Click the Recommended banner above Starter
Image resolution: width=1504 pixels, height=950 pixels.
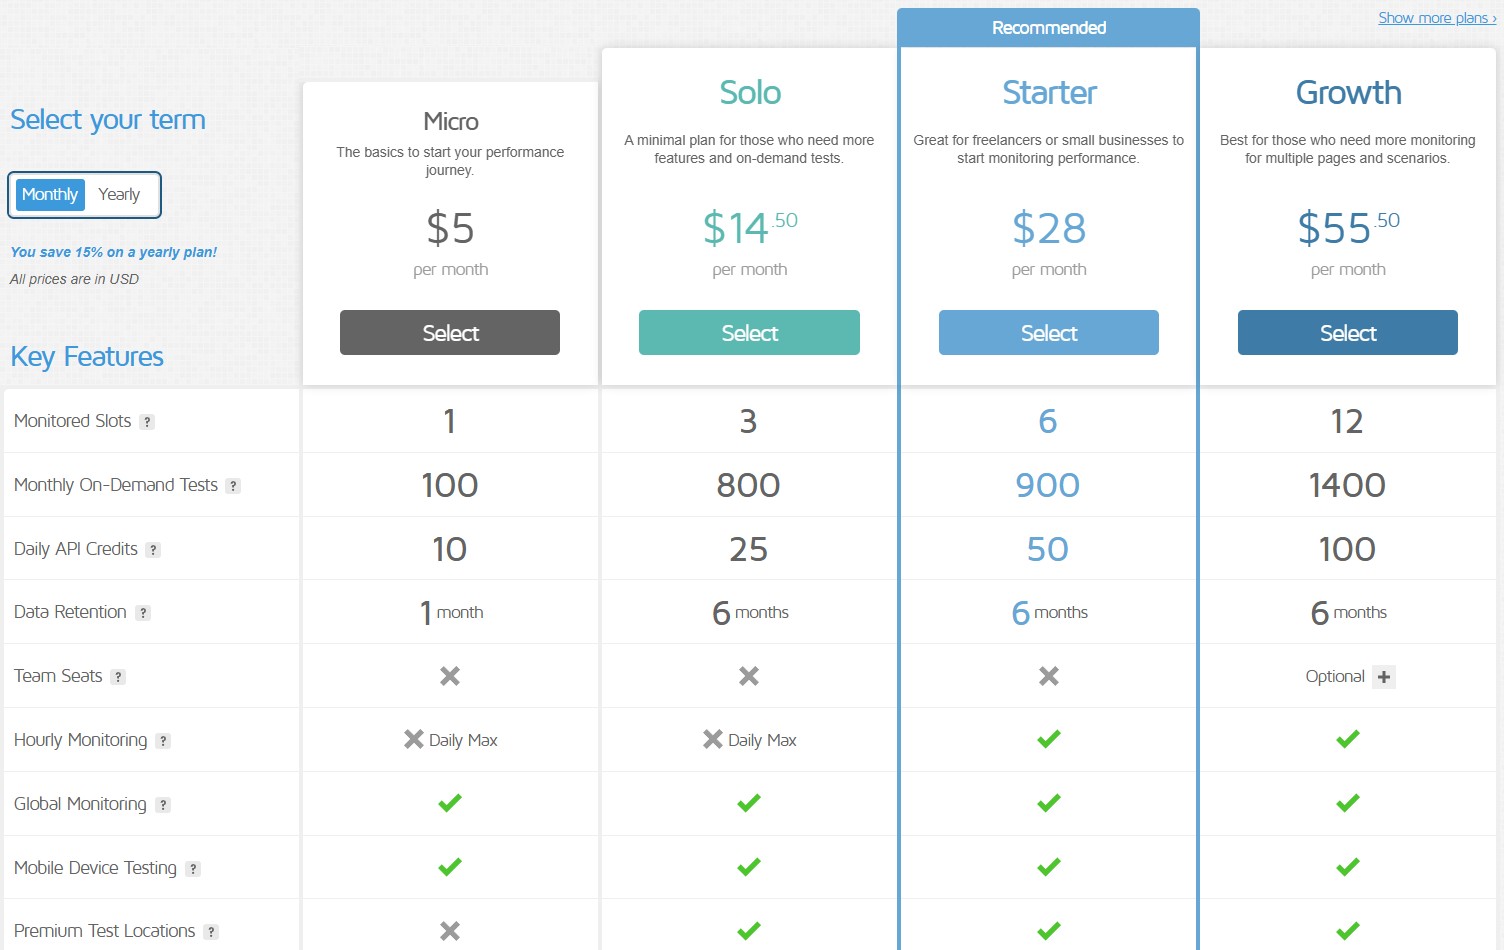coord(1049,28)
